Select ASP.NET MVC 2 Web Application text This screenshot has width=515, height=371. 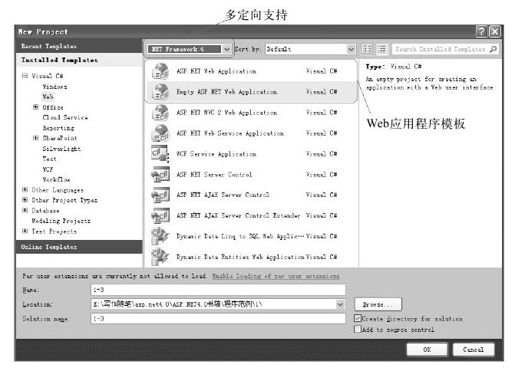coord(227,113)
